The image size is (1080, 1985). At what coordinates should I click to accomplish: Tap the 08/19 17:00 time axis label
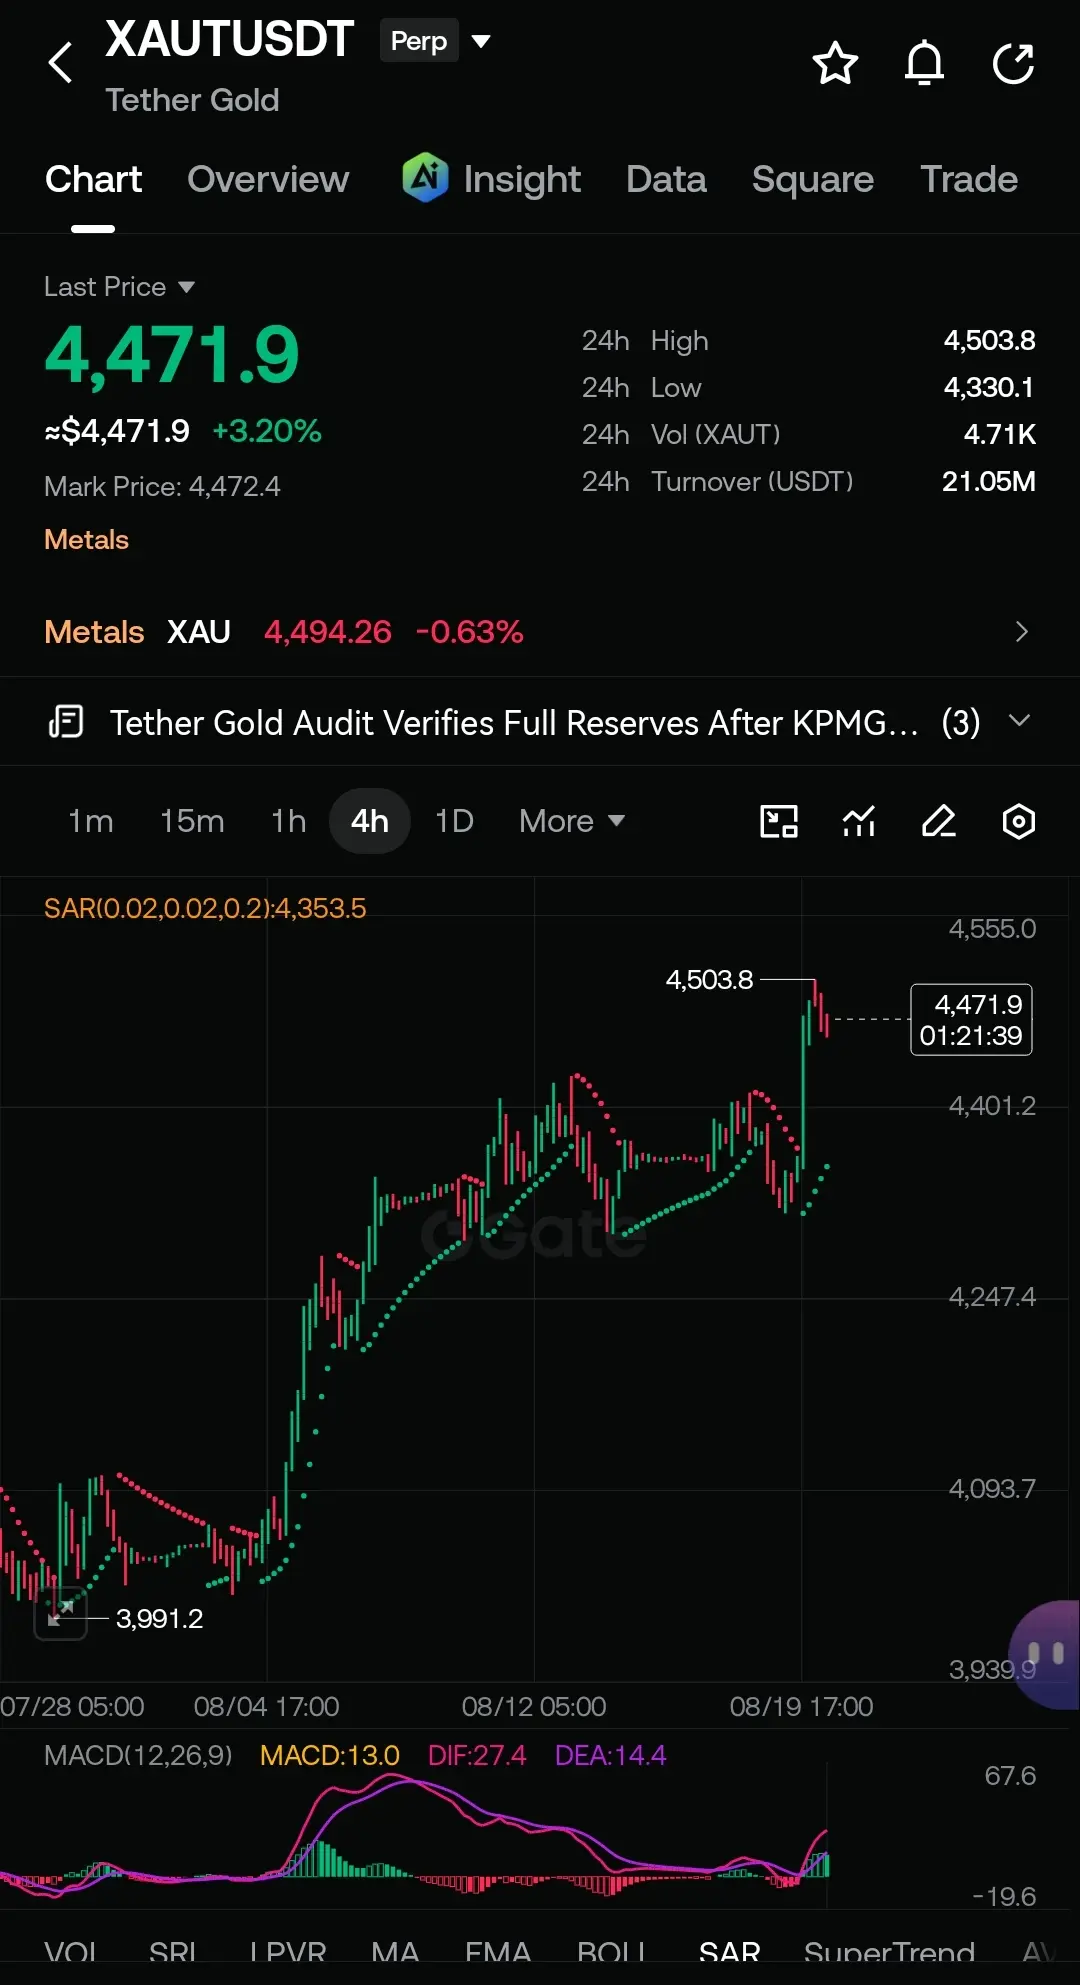coord(801,1706)
